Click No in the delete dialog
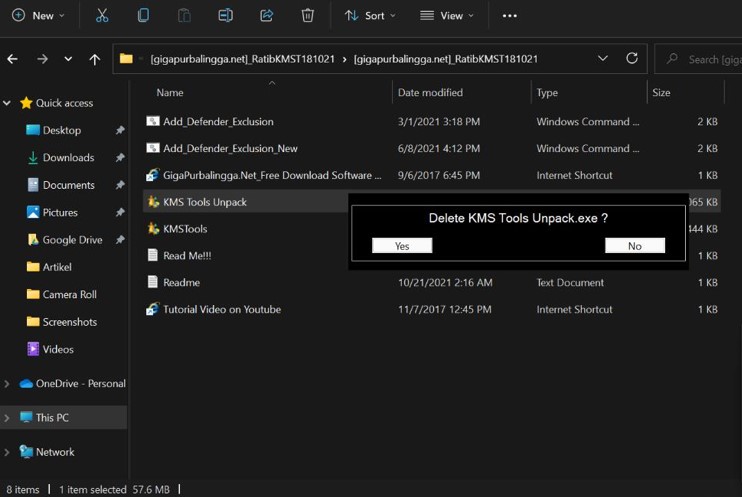The height and width of the screenshot is (497, 742). point(635,246)
